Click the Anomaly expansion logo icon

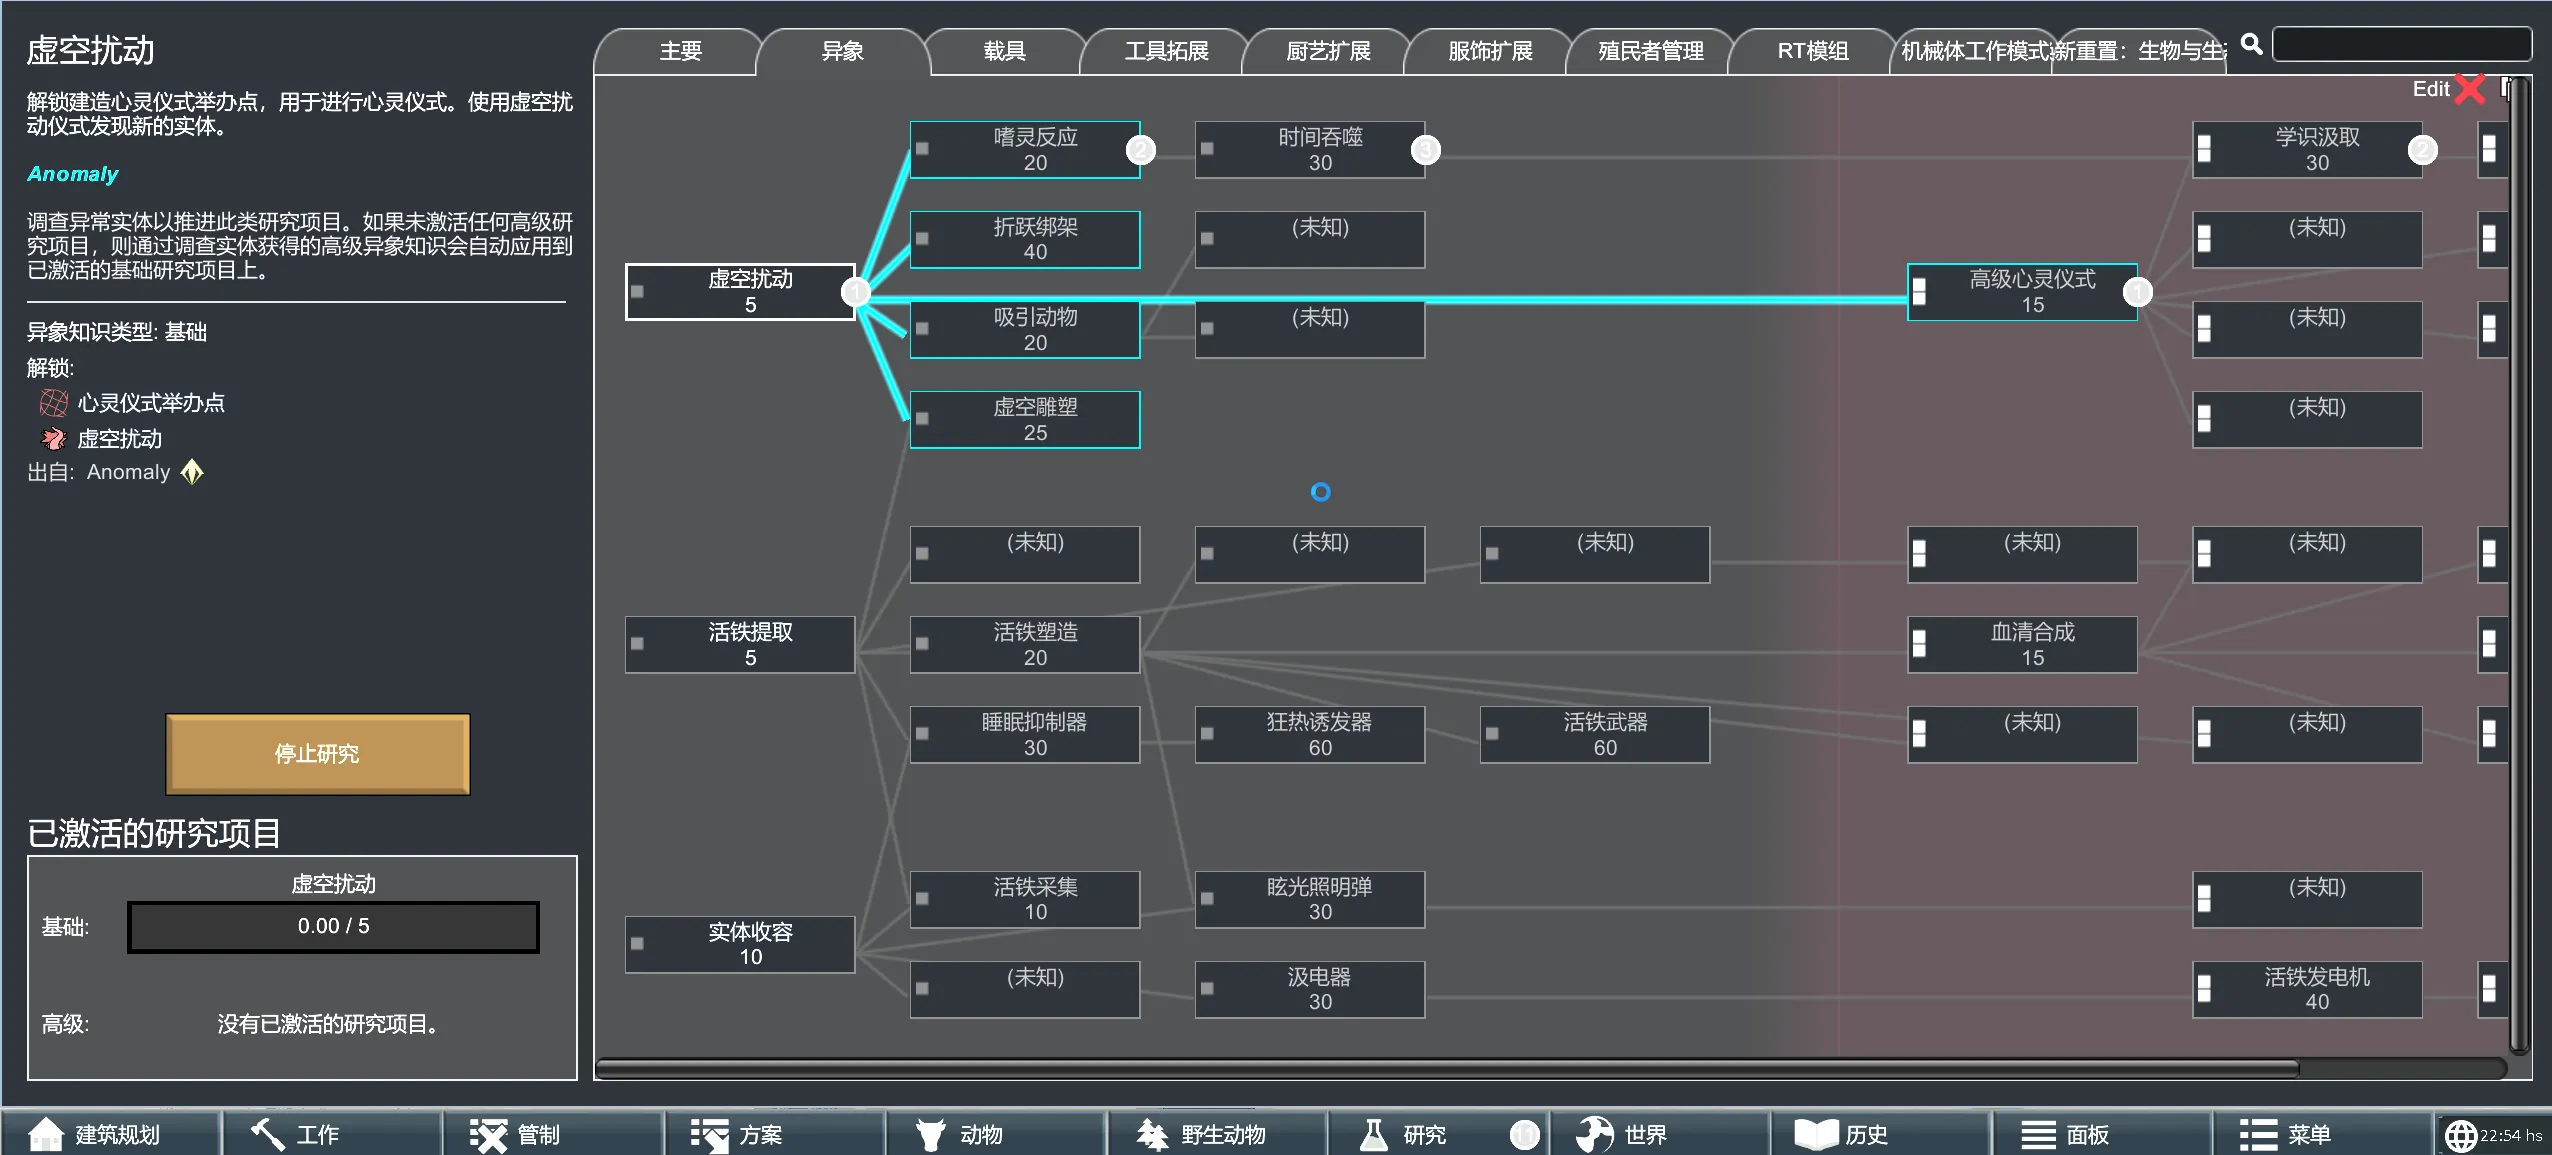coord(192,472)
